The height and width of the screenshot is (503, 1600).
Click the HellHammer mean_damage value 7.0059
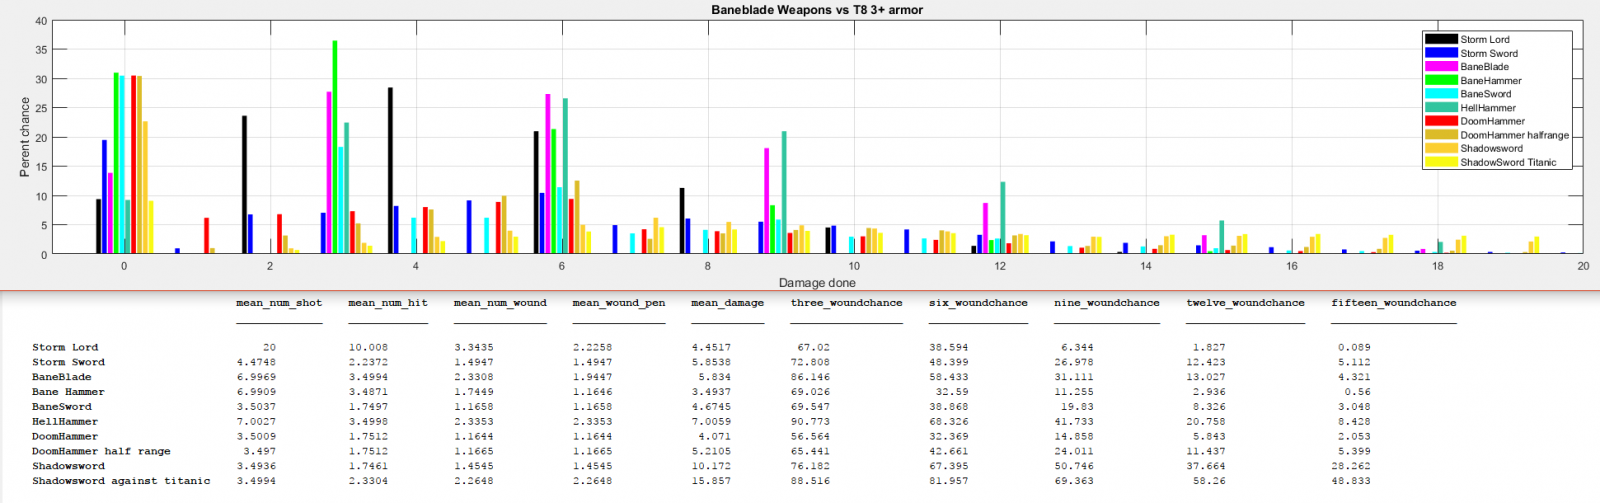point(711,422)
